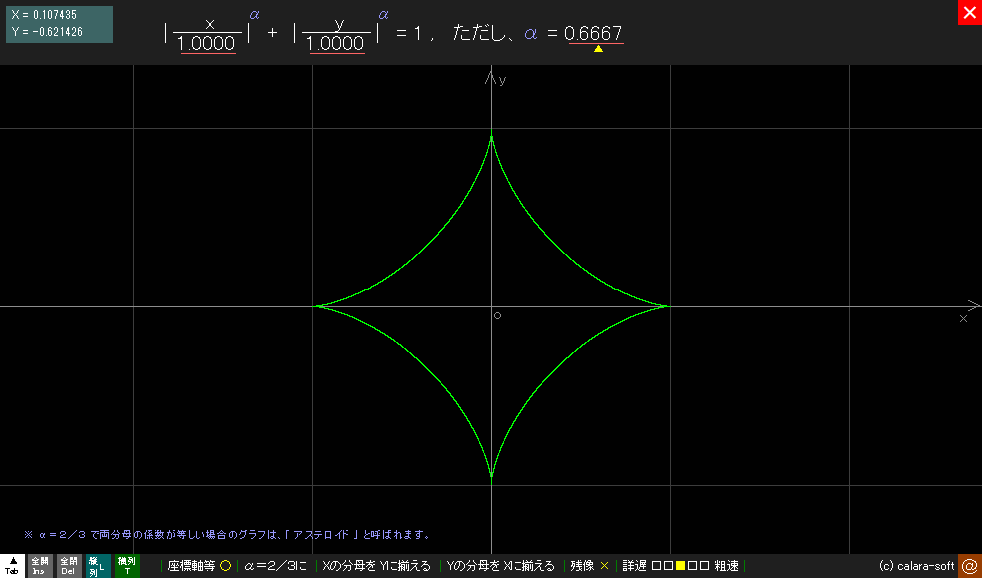
Task: Select the first box on the 詳遅 side
Action: pyautogui.click(x=656, y=566)
